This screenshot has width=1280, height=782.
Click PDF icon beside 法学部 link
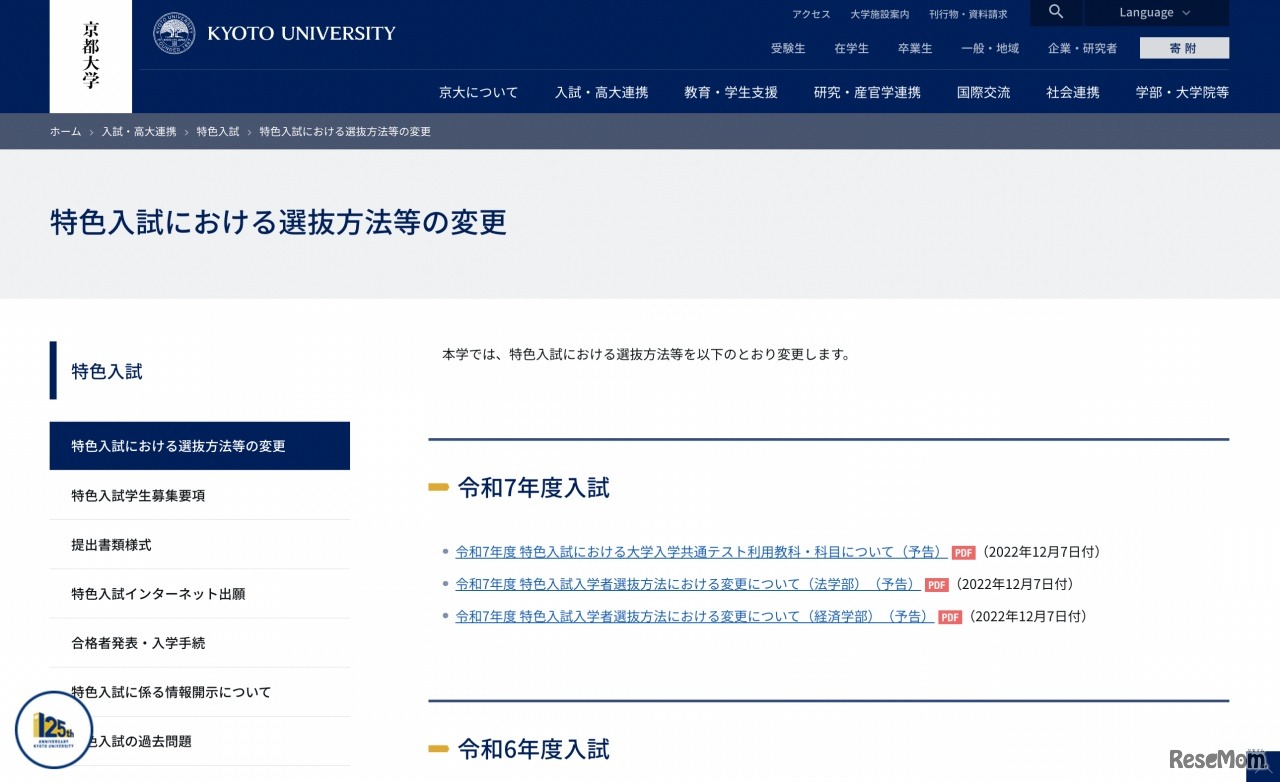936,585
